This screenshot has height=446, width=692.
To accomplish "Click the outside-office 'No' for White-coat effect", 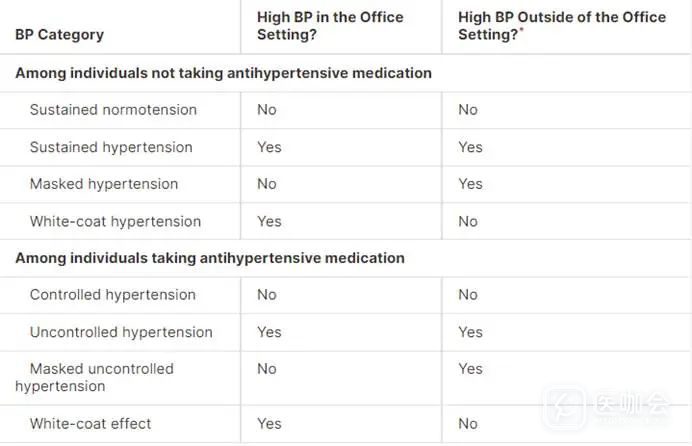I will (468, 424).
